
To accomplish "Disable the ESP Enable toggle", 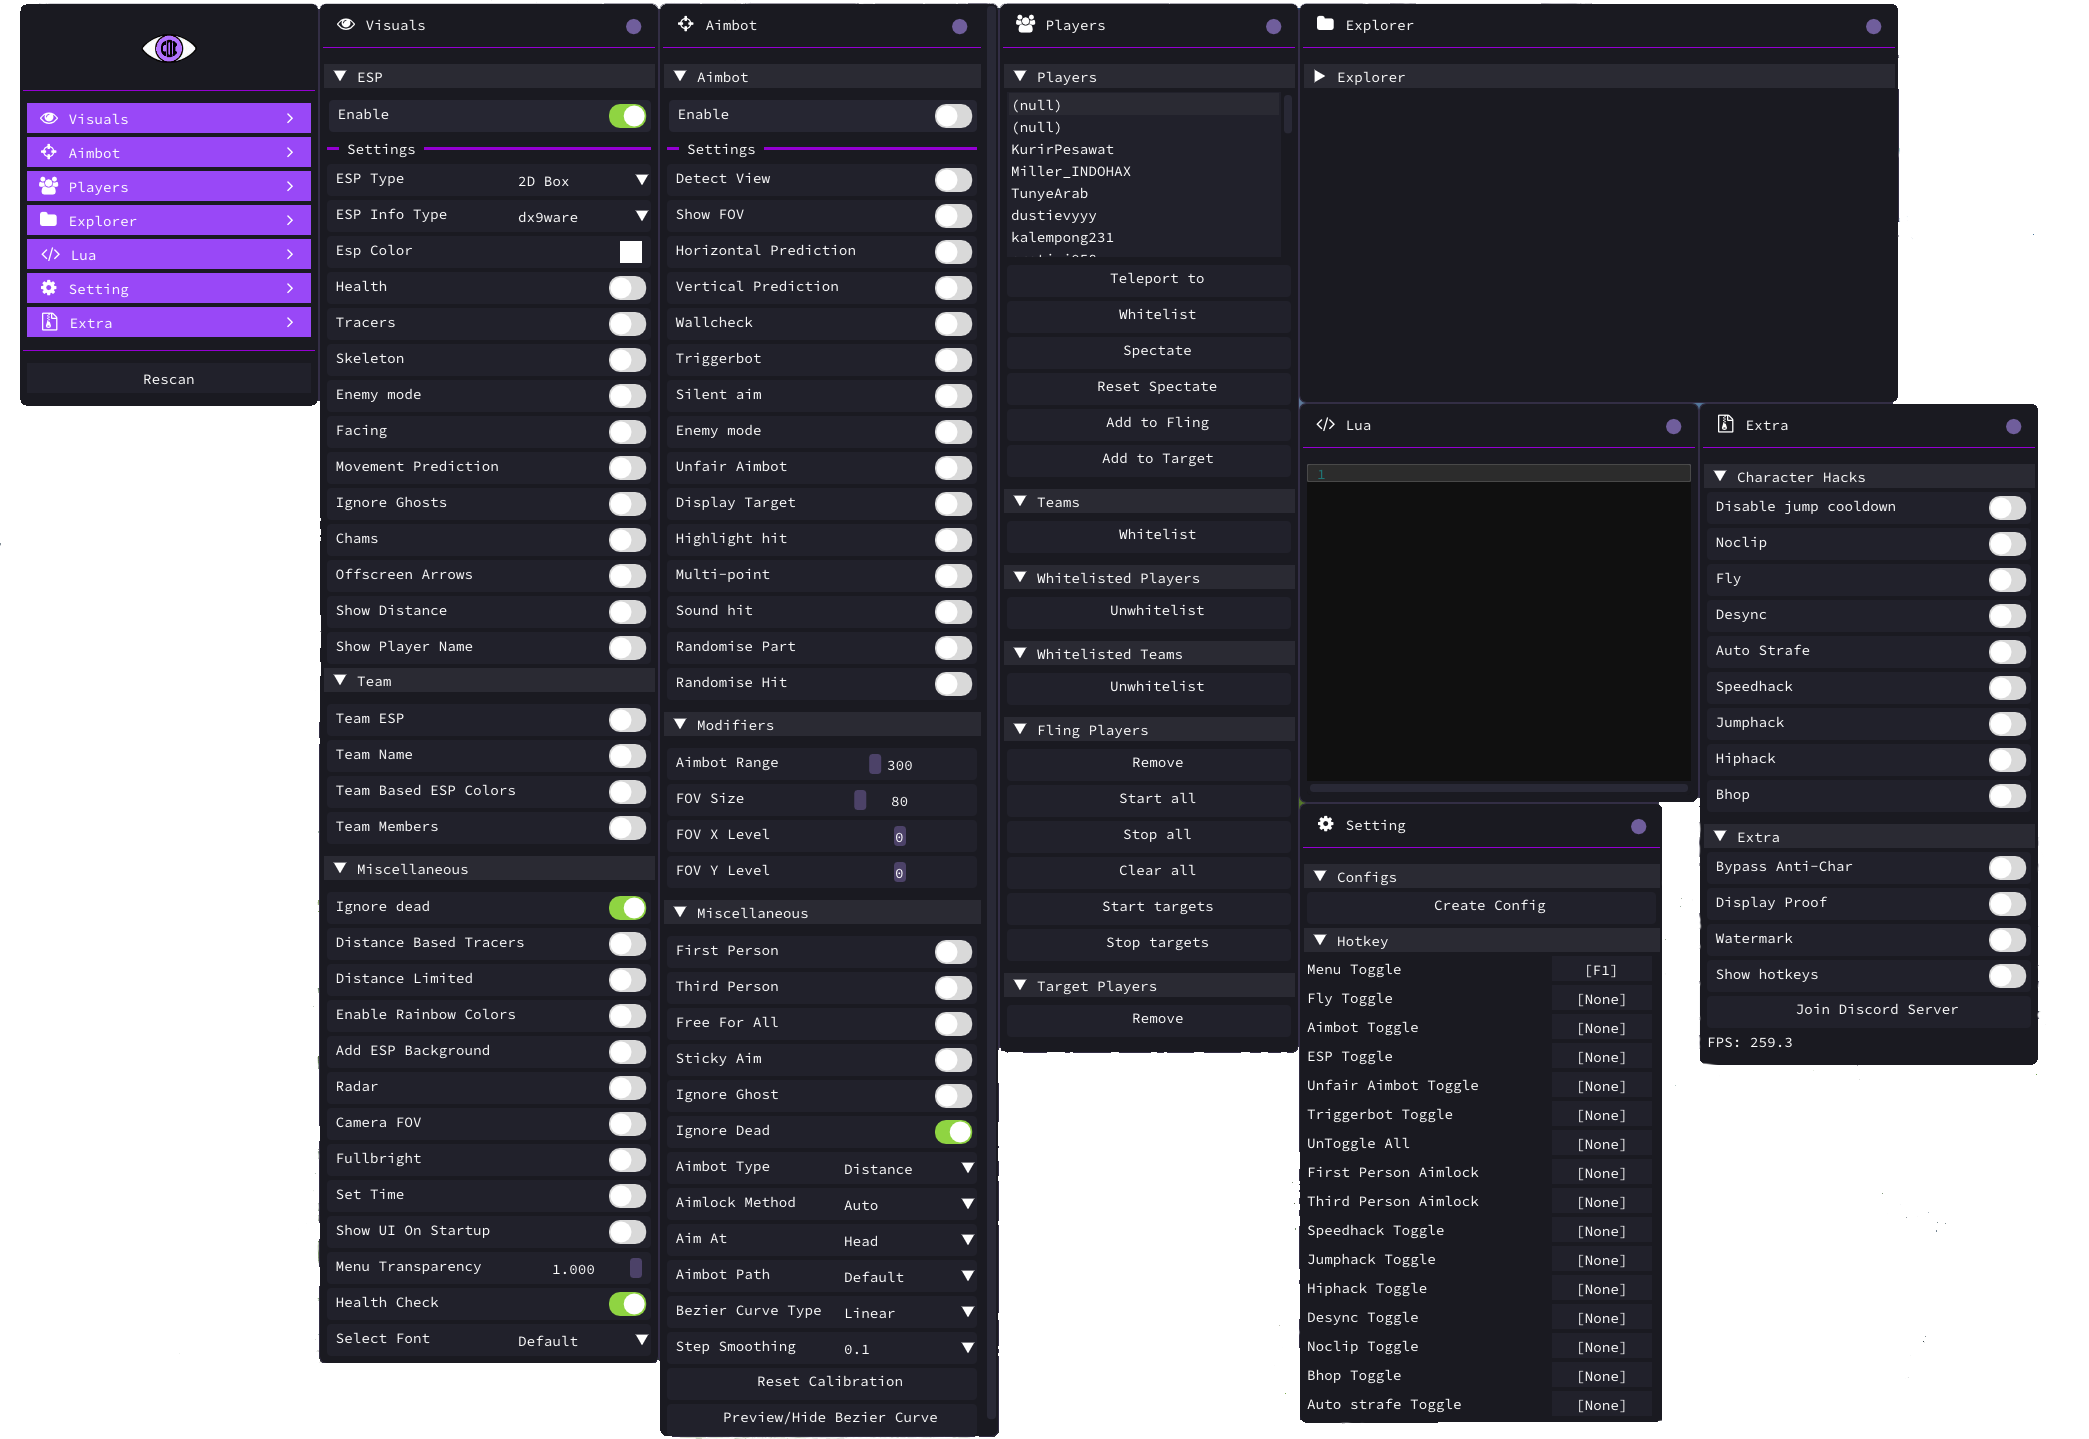I will click(x=627, y=116).
